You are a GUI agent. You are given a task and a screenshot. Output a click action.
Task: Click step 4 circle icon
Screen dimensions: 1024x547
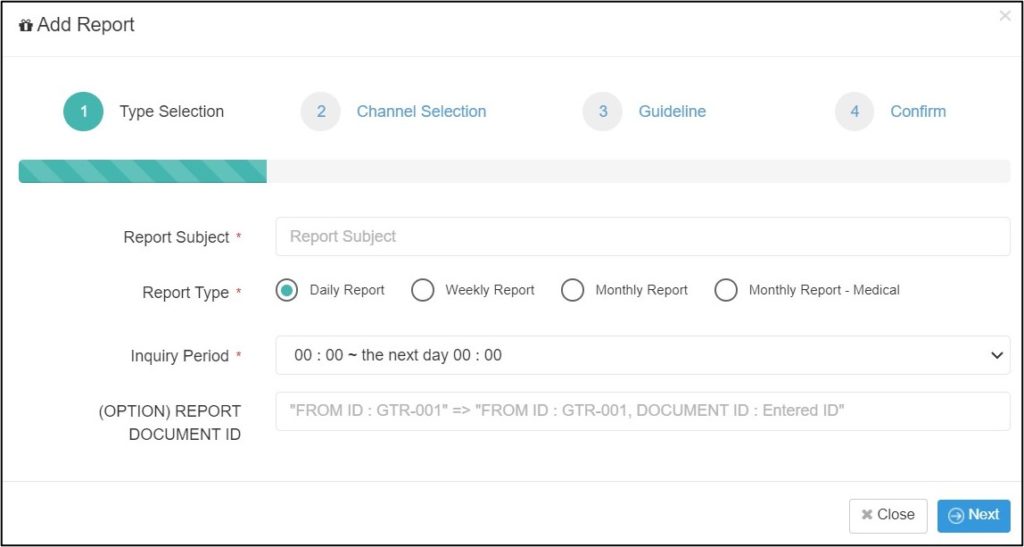(x=855, y=112)
